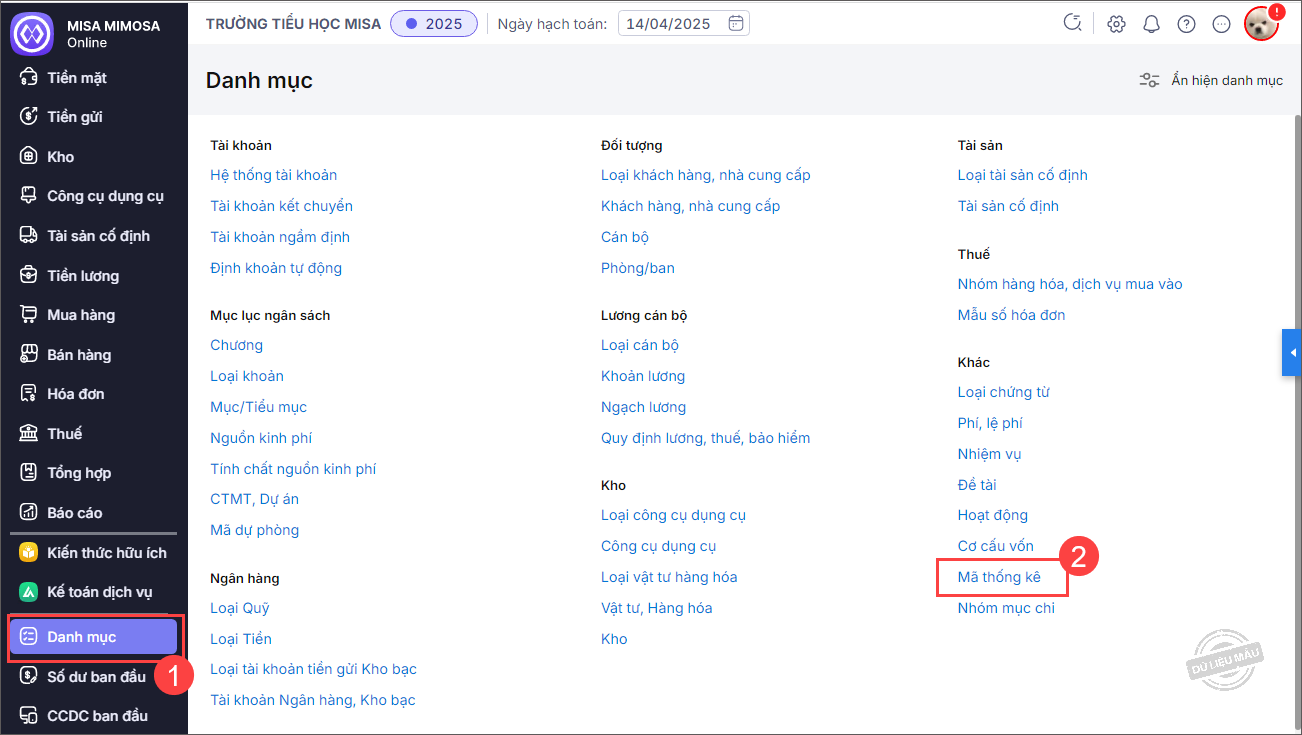This screenshot has width=1302, height=735.
Task: Open Khách hàng, nhà cung cấp link
Action: (x=690, y=206)
